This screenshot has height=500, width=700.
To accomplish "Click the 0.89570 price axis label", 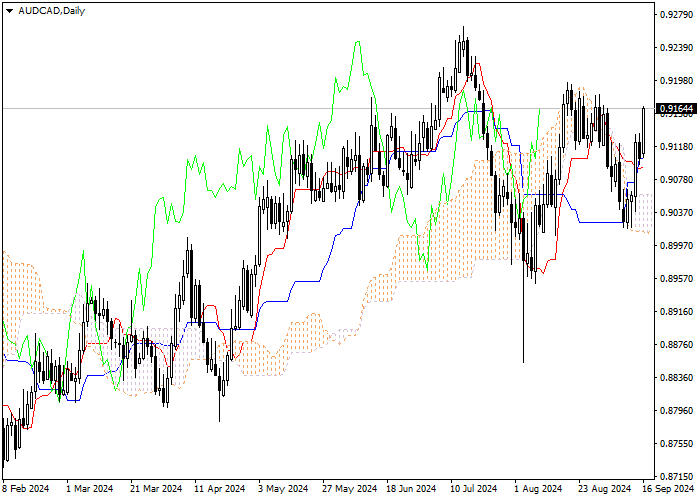I will [x=676, y=279].
